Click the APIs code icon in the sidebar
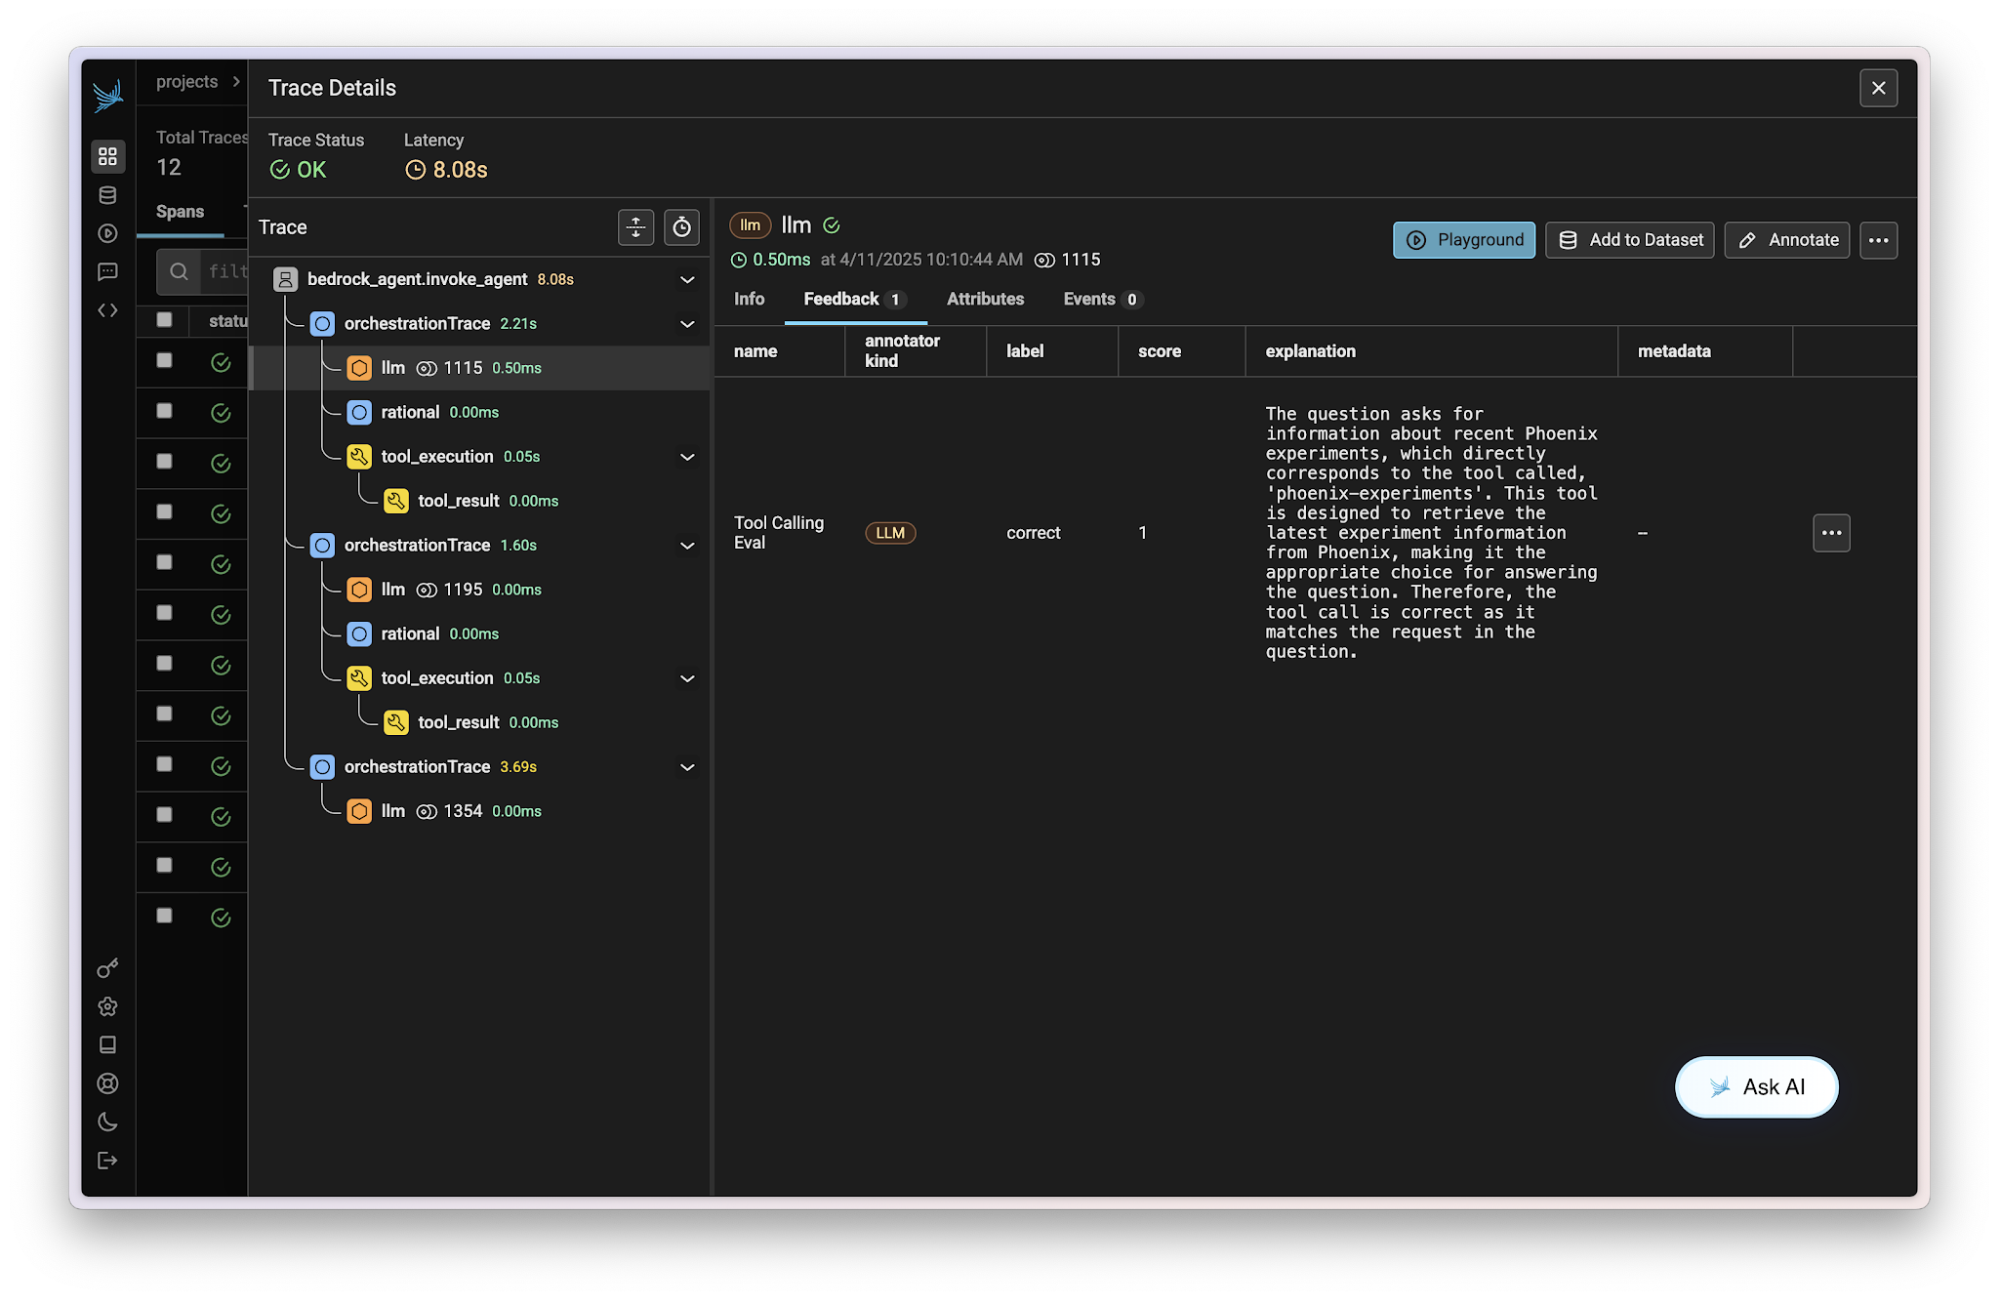Image resolution: width=1999 pixels, height=1301 pixels. 108,310
